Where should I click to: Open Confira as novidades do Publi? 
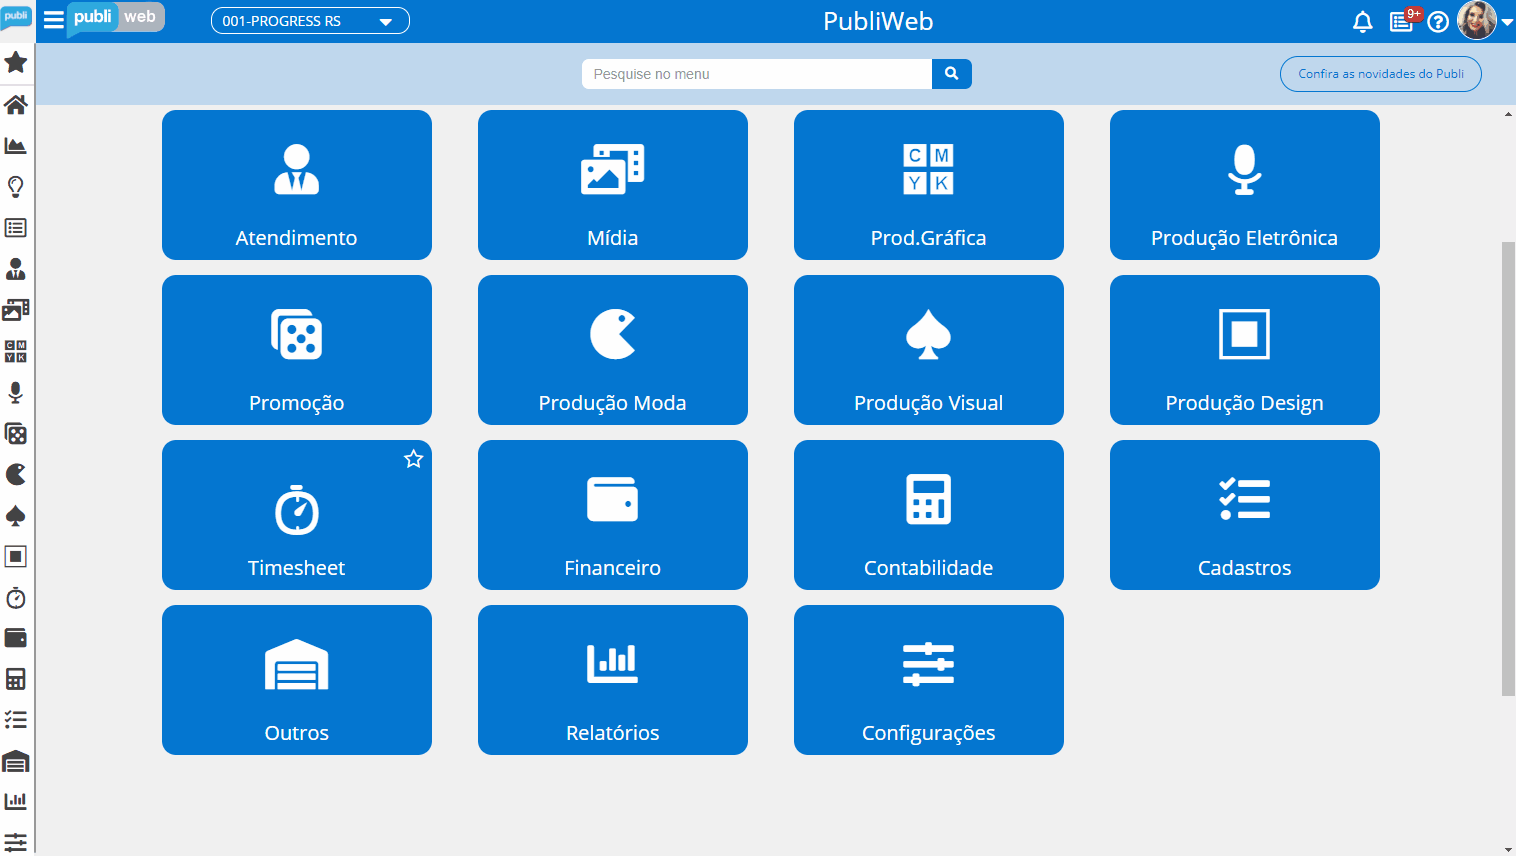tap(1381, 74)
